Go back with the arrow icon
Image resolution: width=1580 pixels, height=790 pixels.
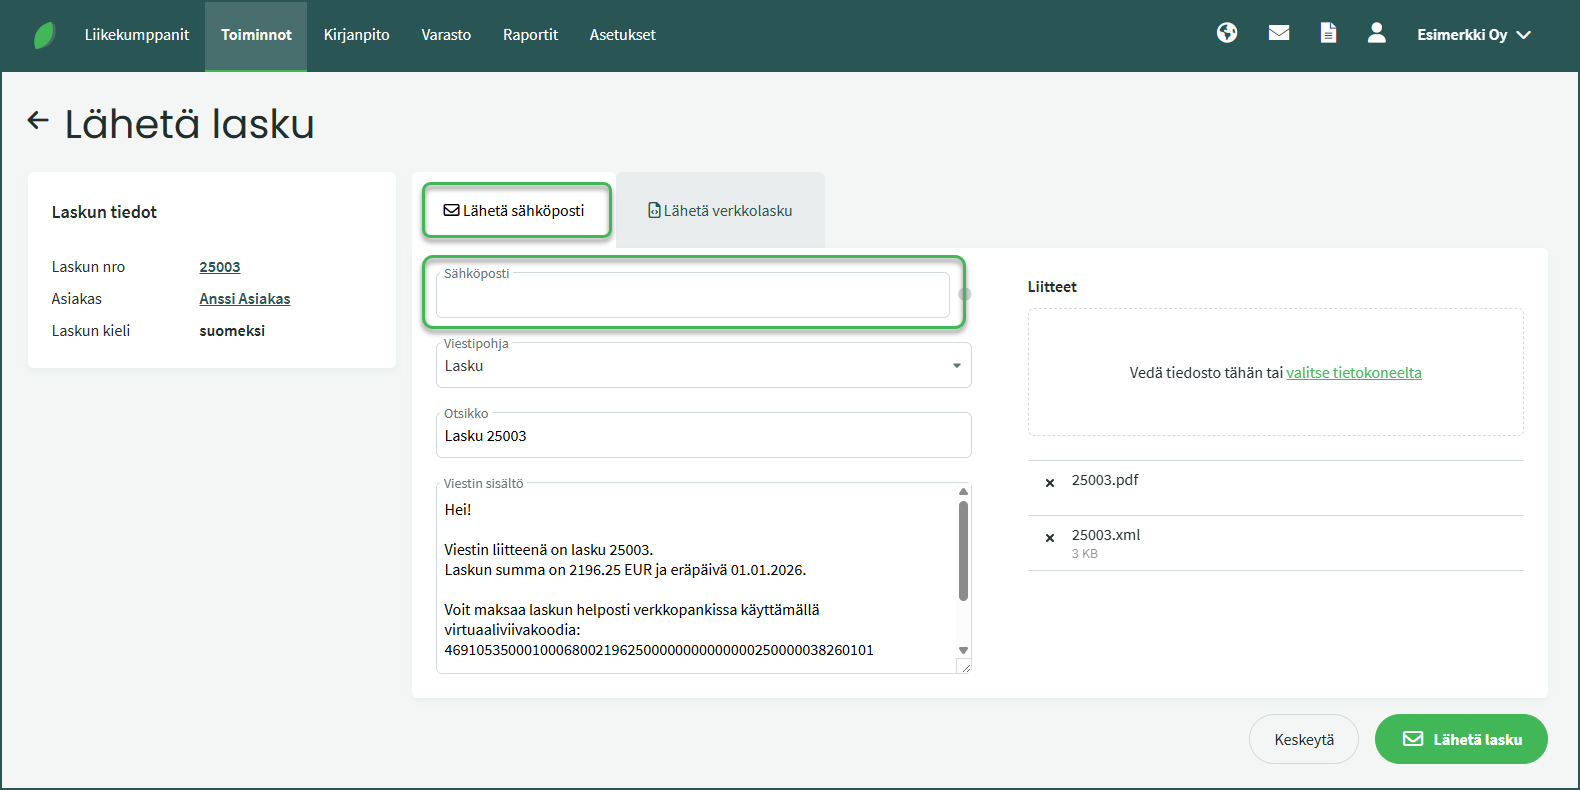(x=38, y=121)
